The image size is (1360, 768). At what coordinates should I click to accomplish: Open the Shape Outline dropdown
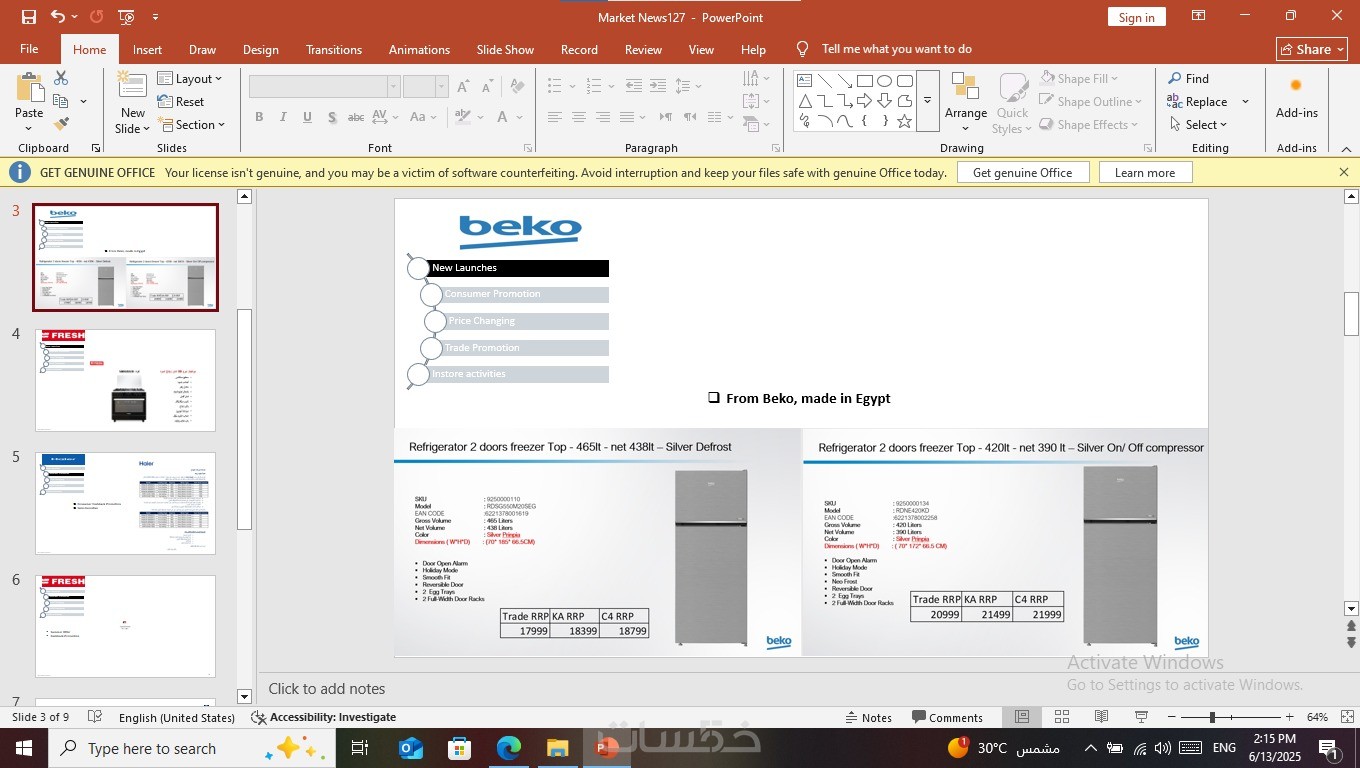tap(1091, 101)
